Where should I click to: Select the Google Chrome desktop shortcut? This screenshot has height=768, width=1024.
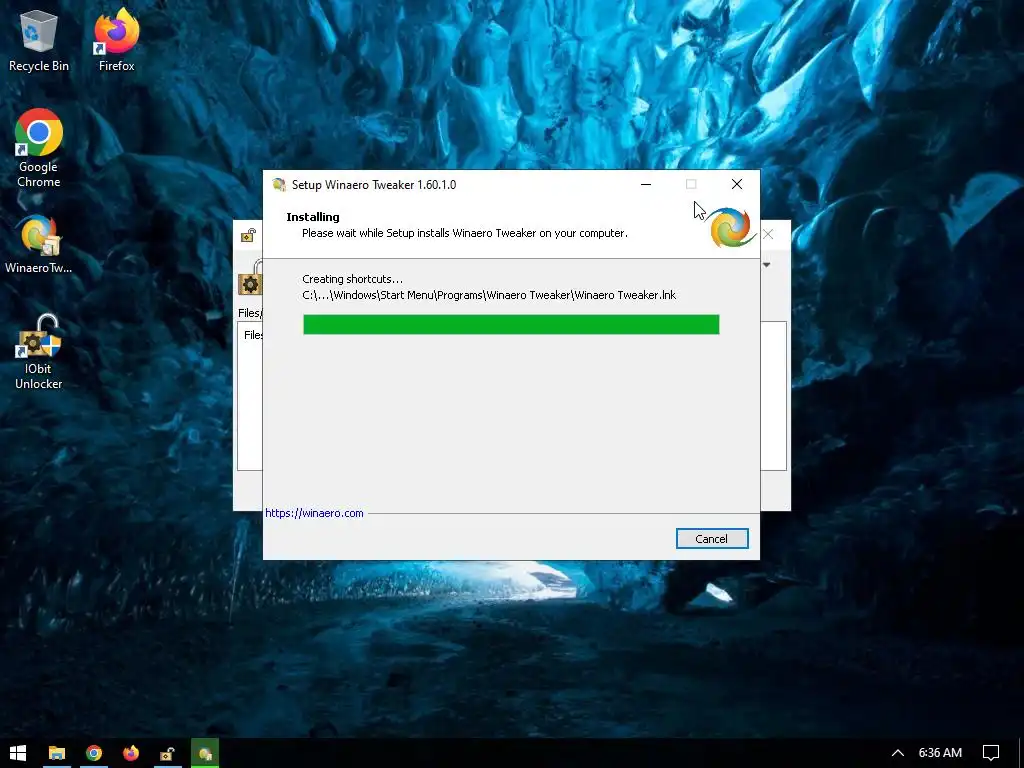pyautogui.click(x=39, y=148)
